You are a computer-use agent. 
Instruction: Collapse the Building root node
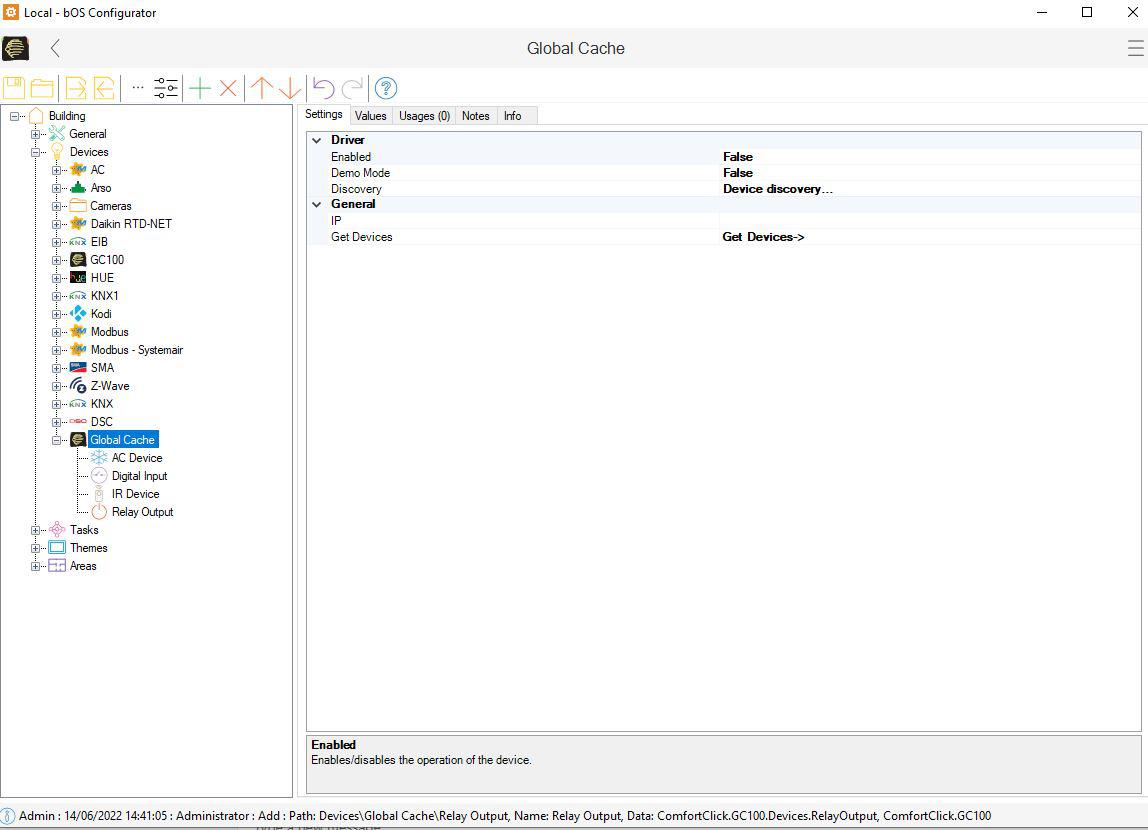14,116
